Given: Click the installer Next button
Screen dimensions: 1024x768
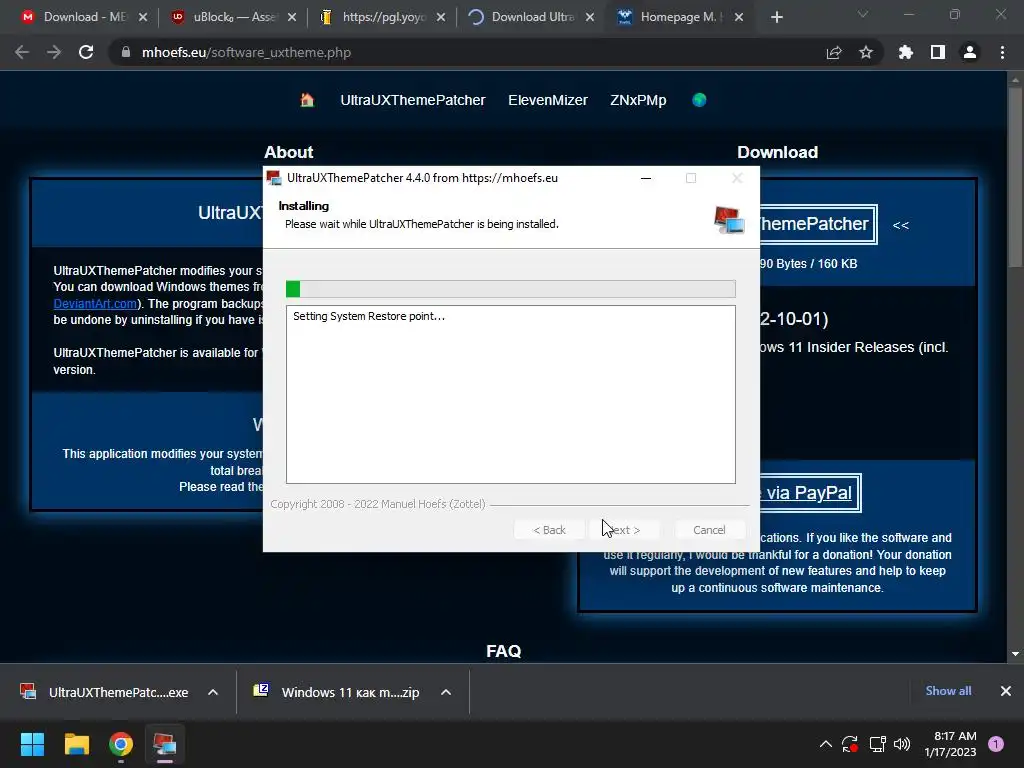Looking at the screenshot, I should tap(625, 530).
